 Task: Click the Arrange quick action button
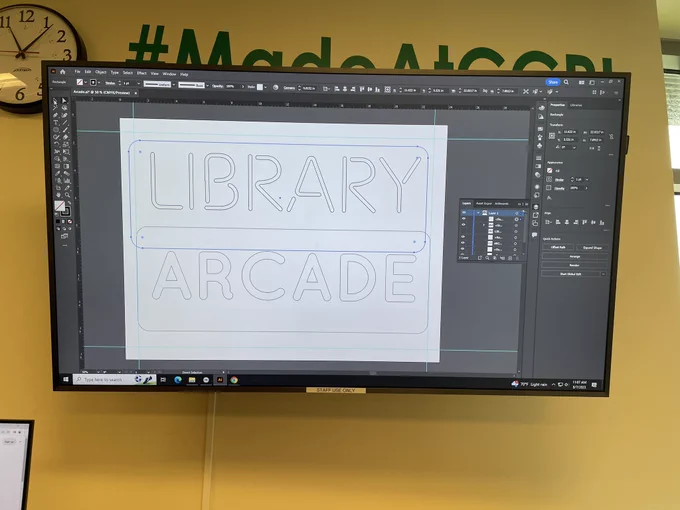coord(575,256)
